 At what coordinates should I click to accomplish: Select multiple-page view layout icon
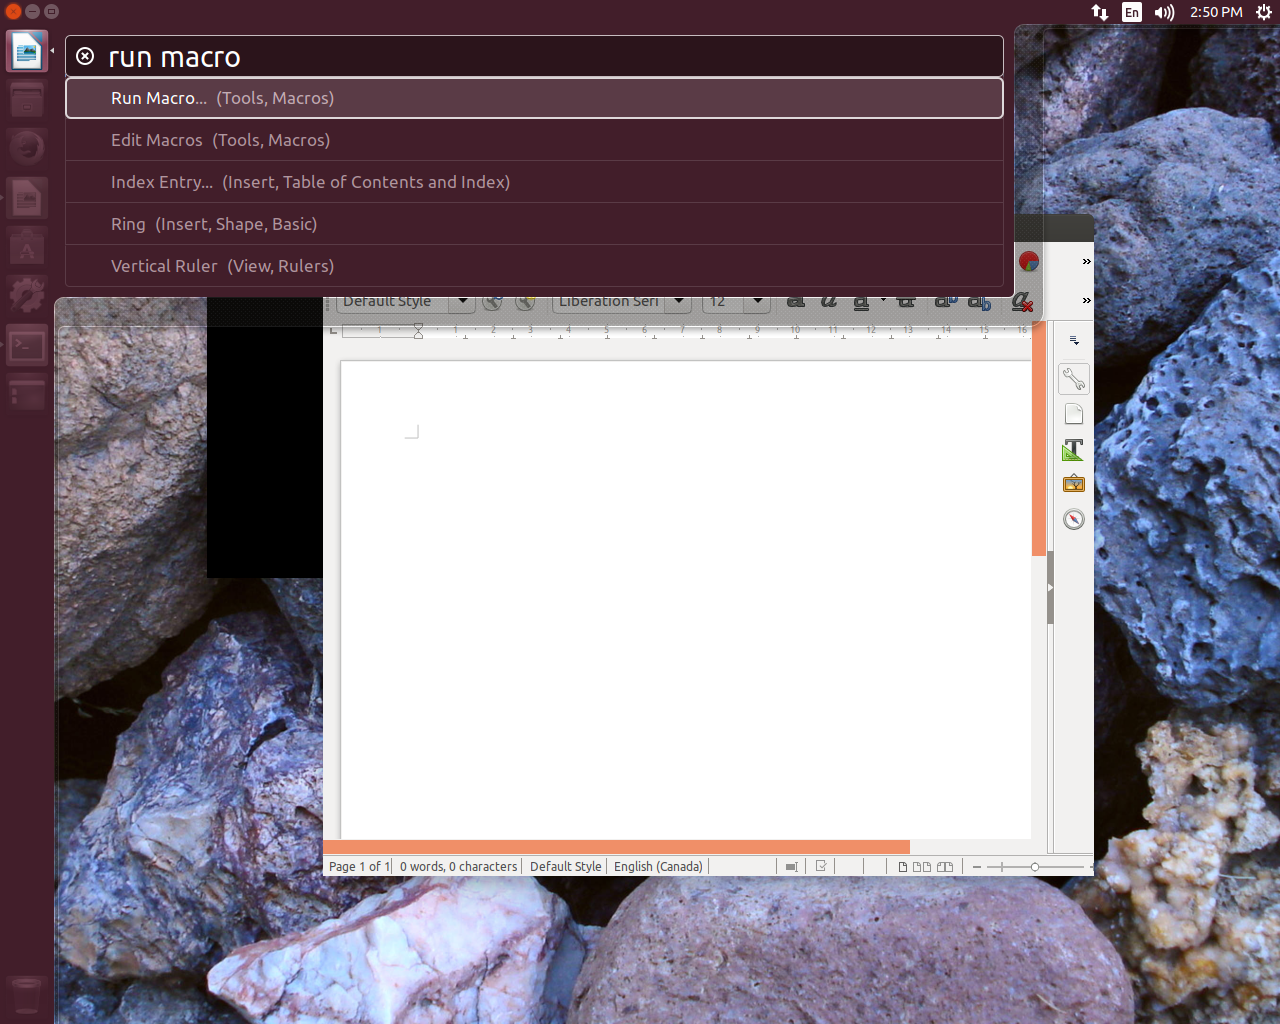pos(922,867)
